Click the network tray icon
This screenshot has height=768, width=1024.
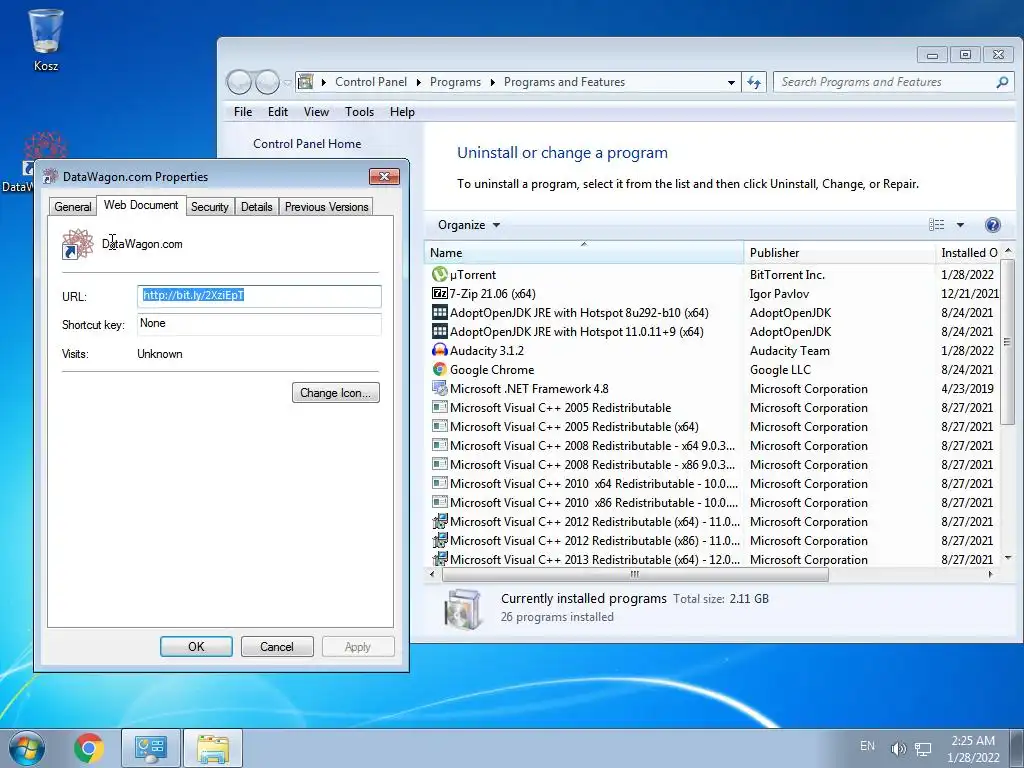(923, 748)
